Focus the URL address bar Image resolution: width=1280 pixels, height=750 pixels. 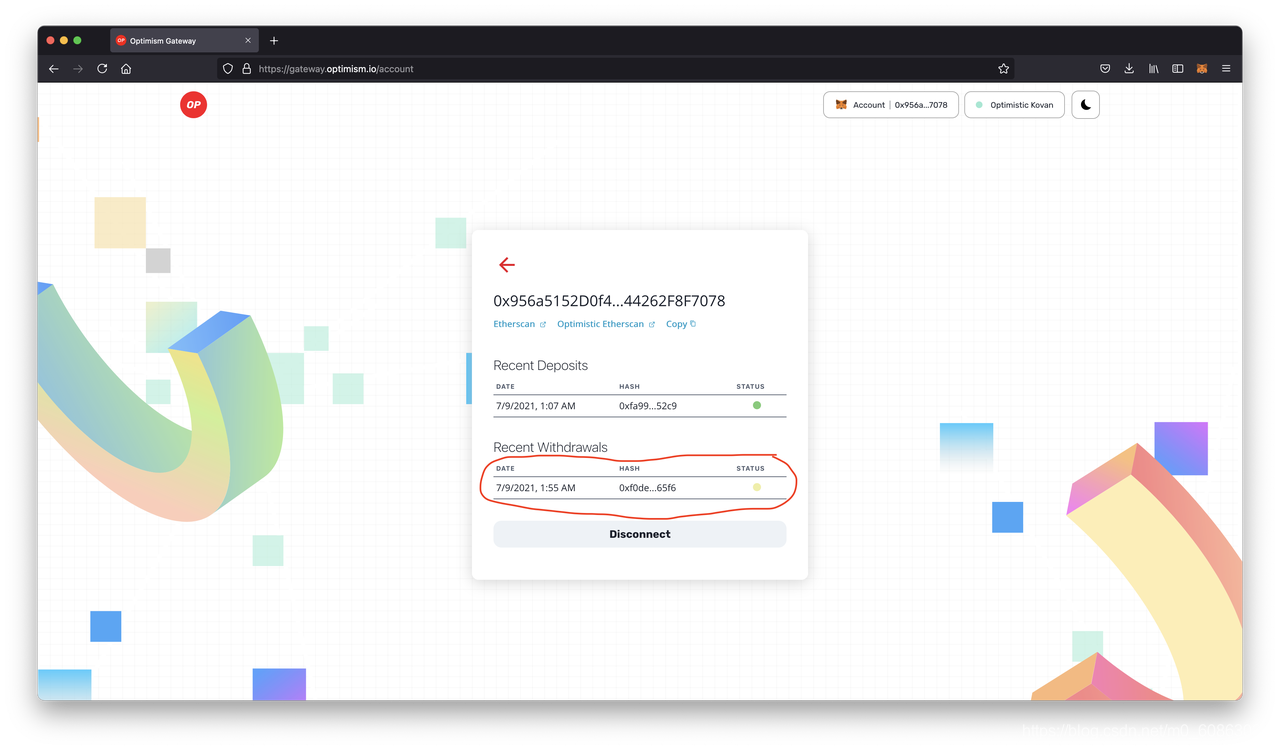tap(615, 69)
